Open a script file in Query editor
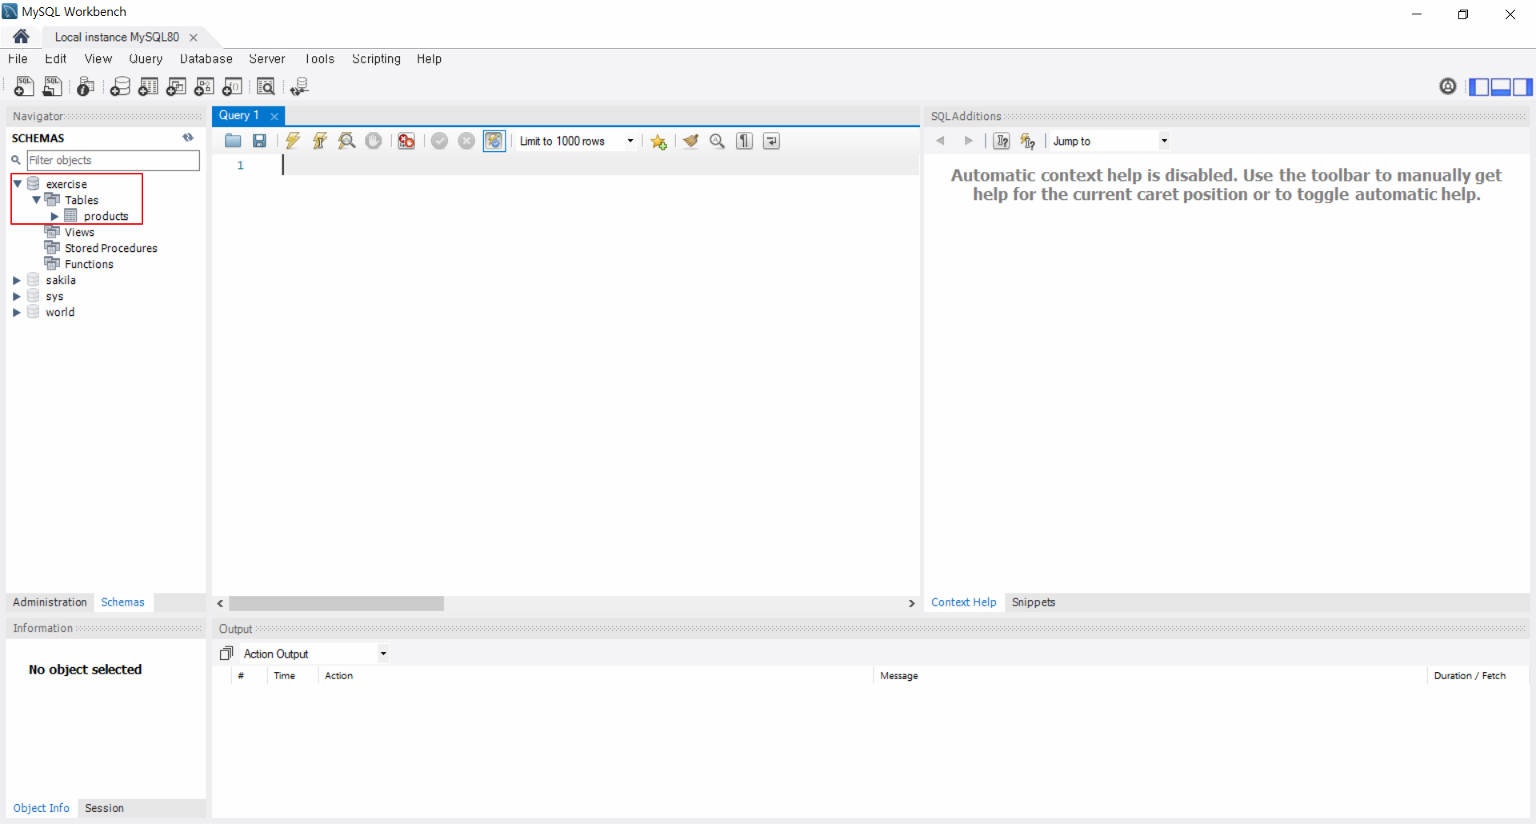1536x824 pixels. click(x=233, y=141)
